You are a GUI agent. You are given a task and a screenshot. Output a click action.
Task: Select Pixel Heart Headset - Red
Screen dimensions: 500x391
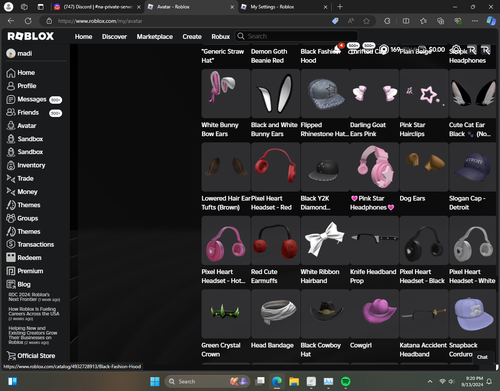click(275, 167)
